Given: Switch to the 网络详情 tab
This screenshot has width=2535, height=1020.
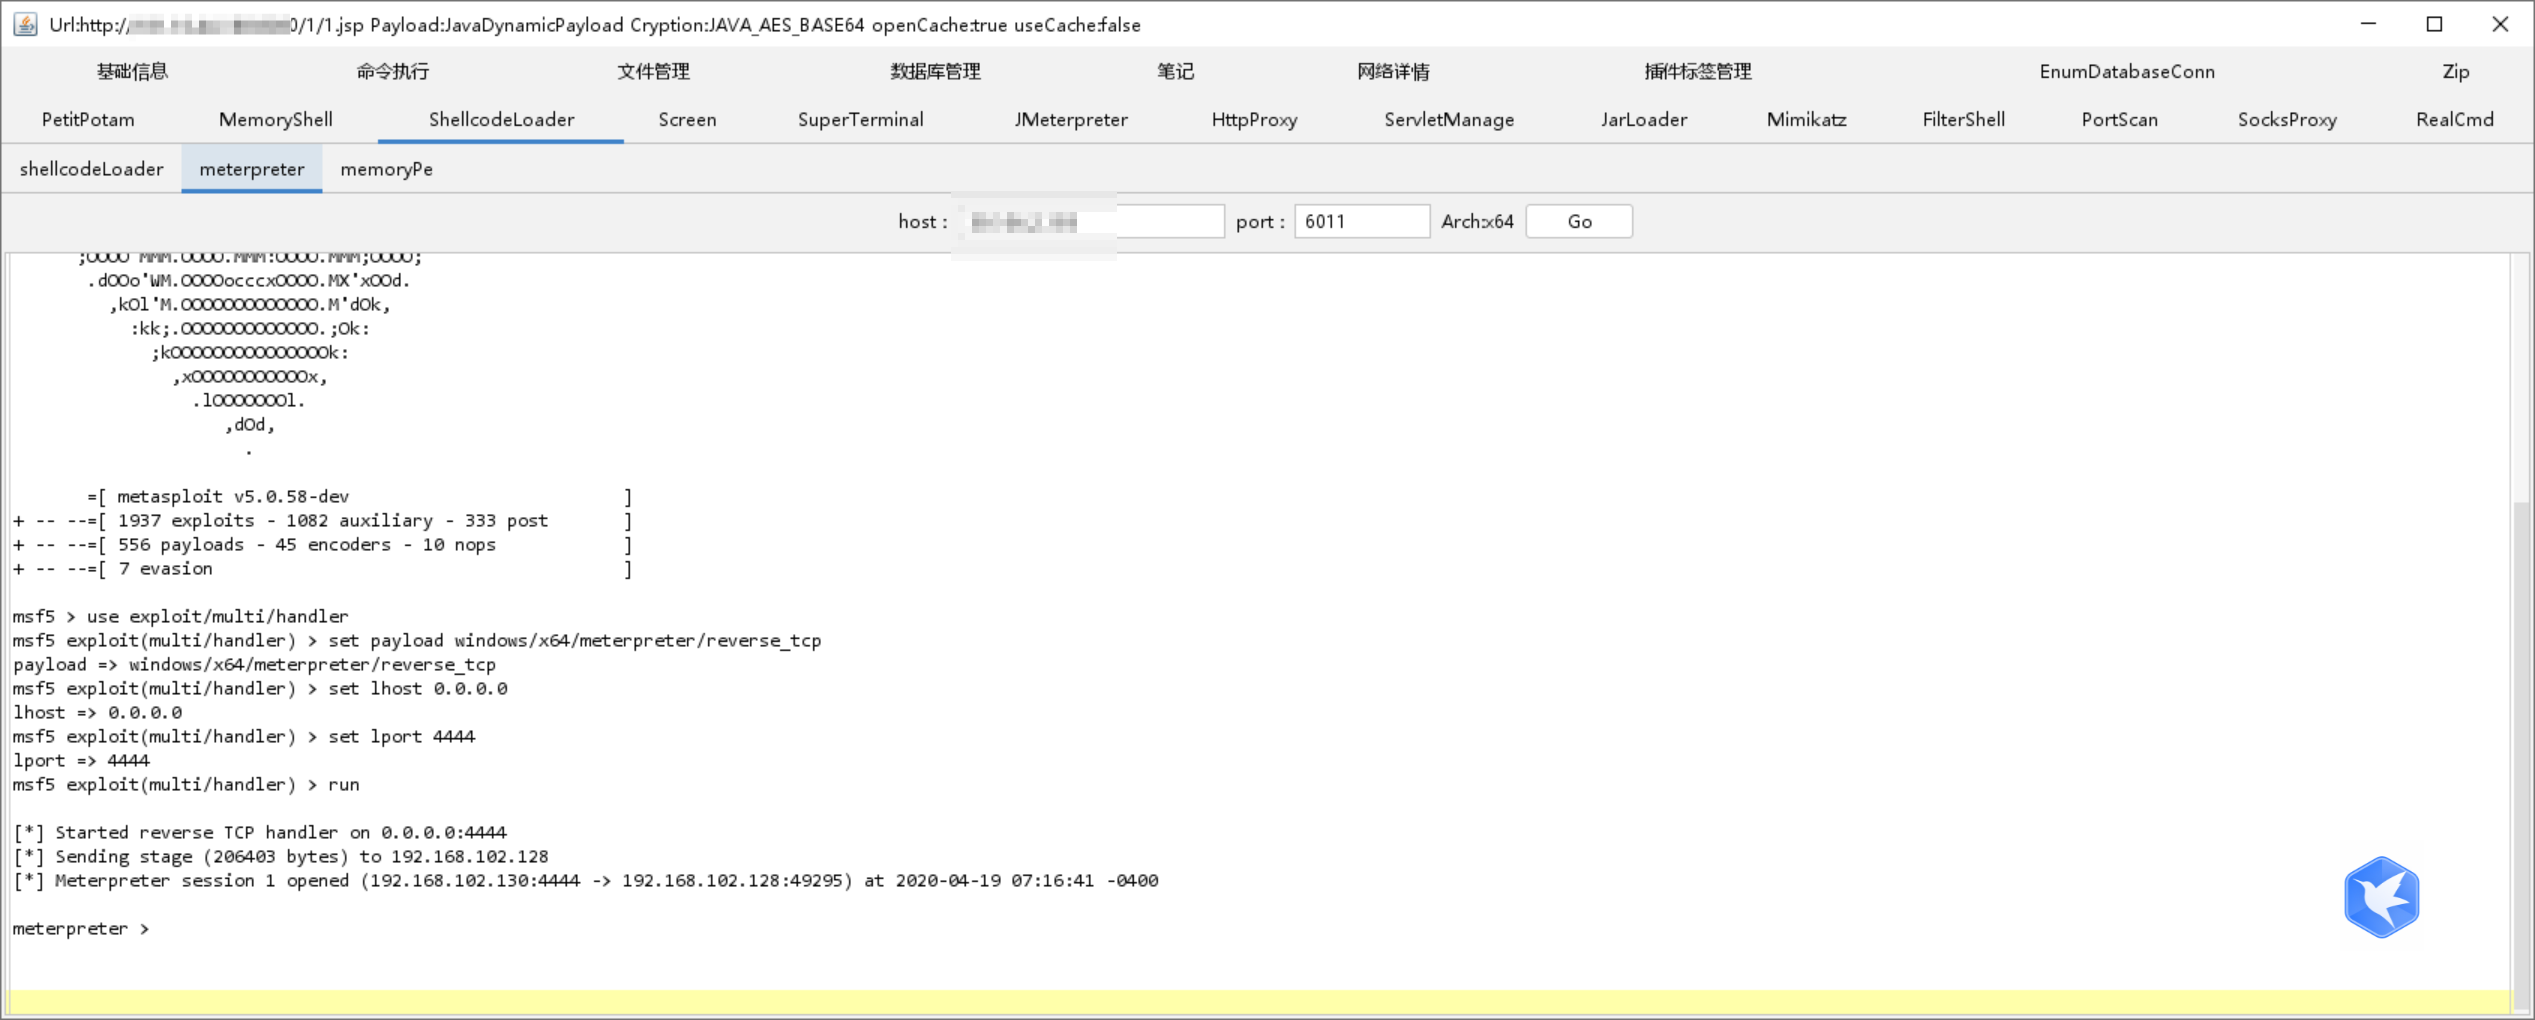Looking at the screenshot, I should (x=1393, y=71).
